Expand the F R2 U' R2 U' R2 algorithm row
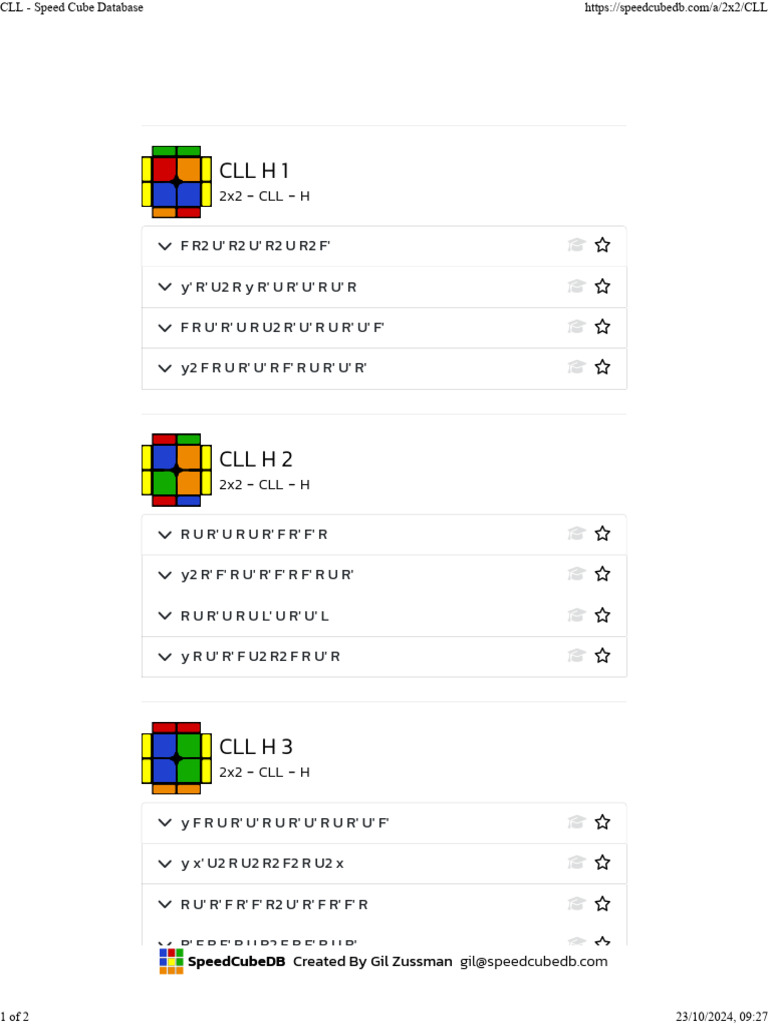Viewport: 768px width, 1024px height. pos(165,245)
